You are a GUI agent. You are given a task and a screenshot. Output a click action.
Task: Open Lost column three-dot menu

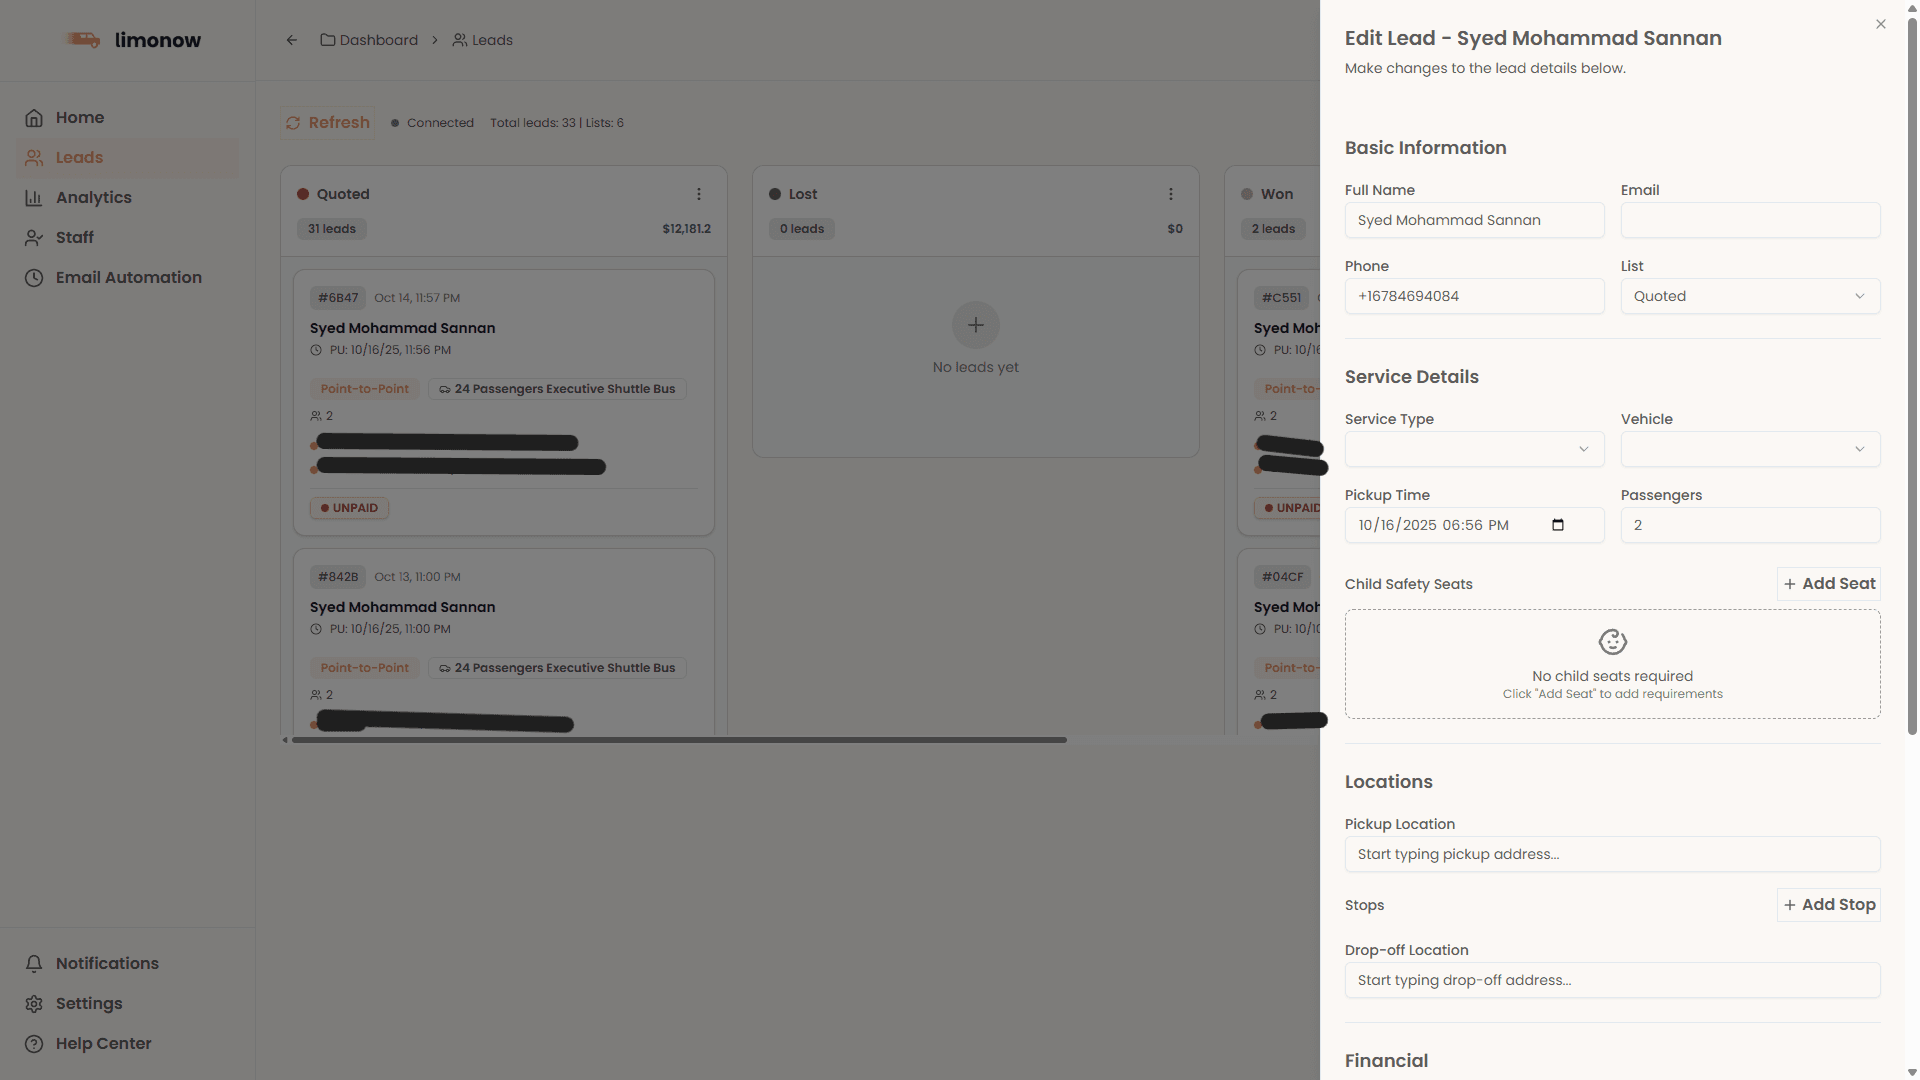click(x=1171, y=194)
